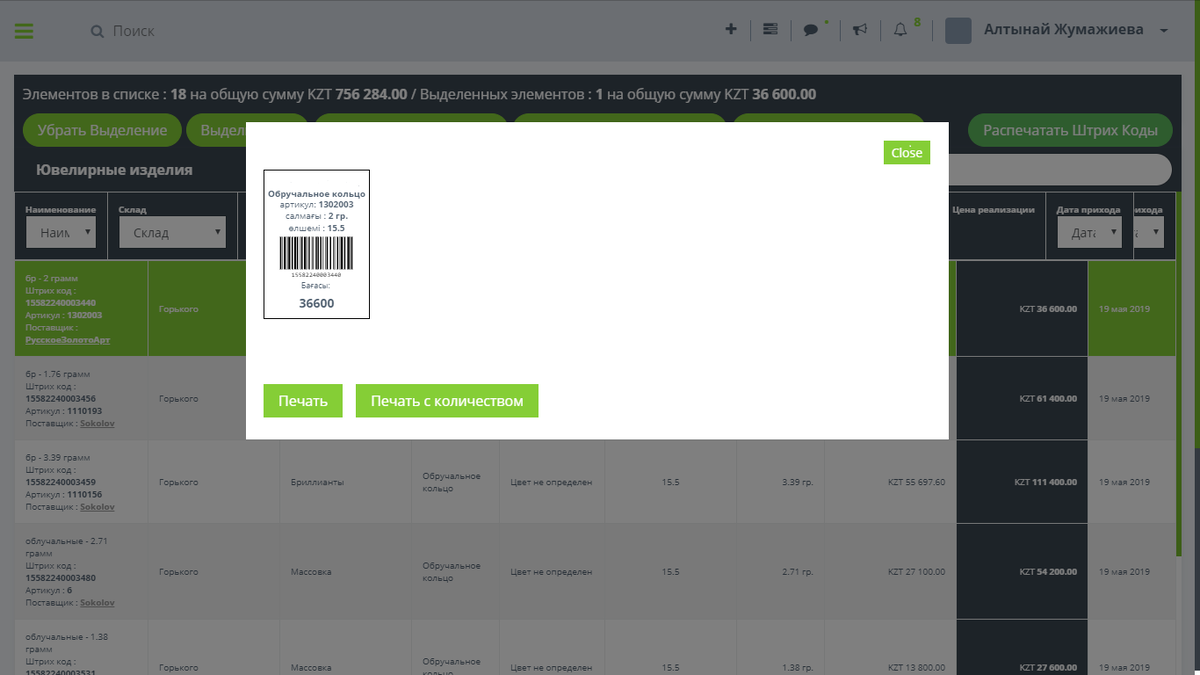Open the list view icon
Screen dimensions: 1200x675
tap(770, 30)
